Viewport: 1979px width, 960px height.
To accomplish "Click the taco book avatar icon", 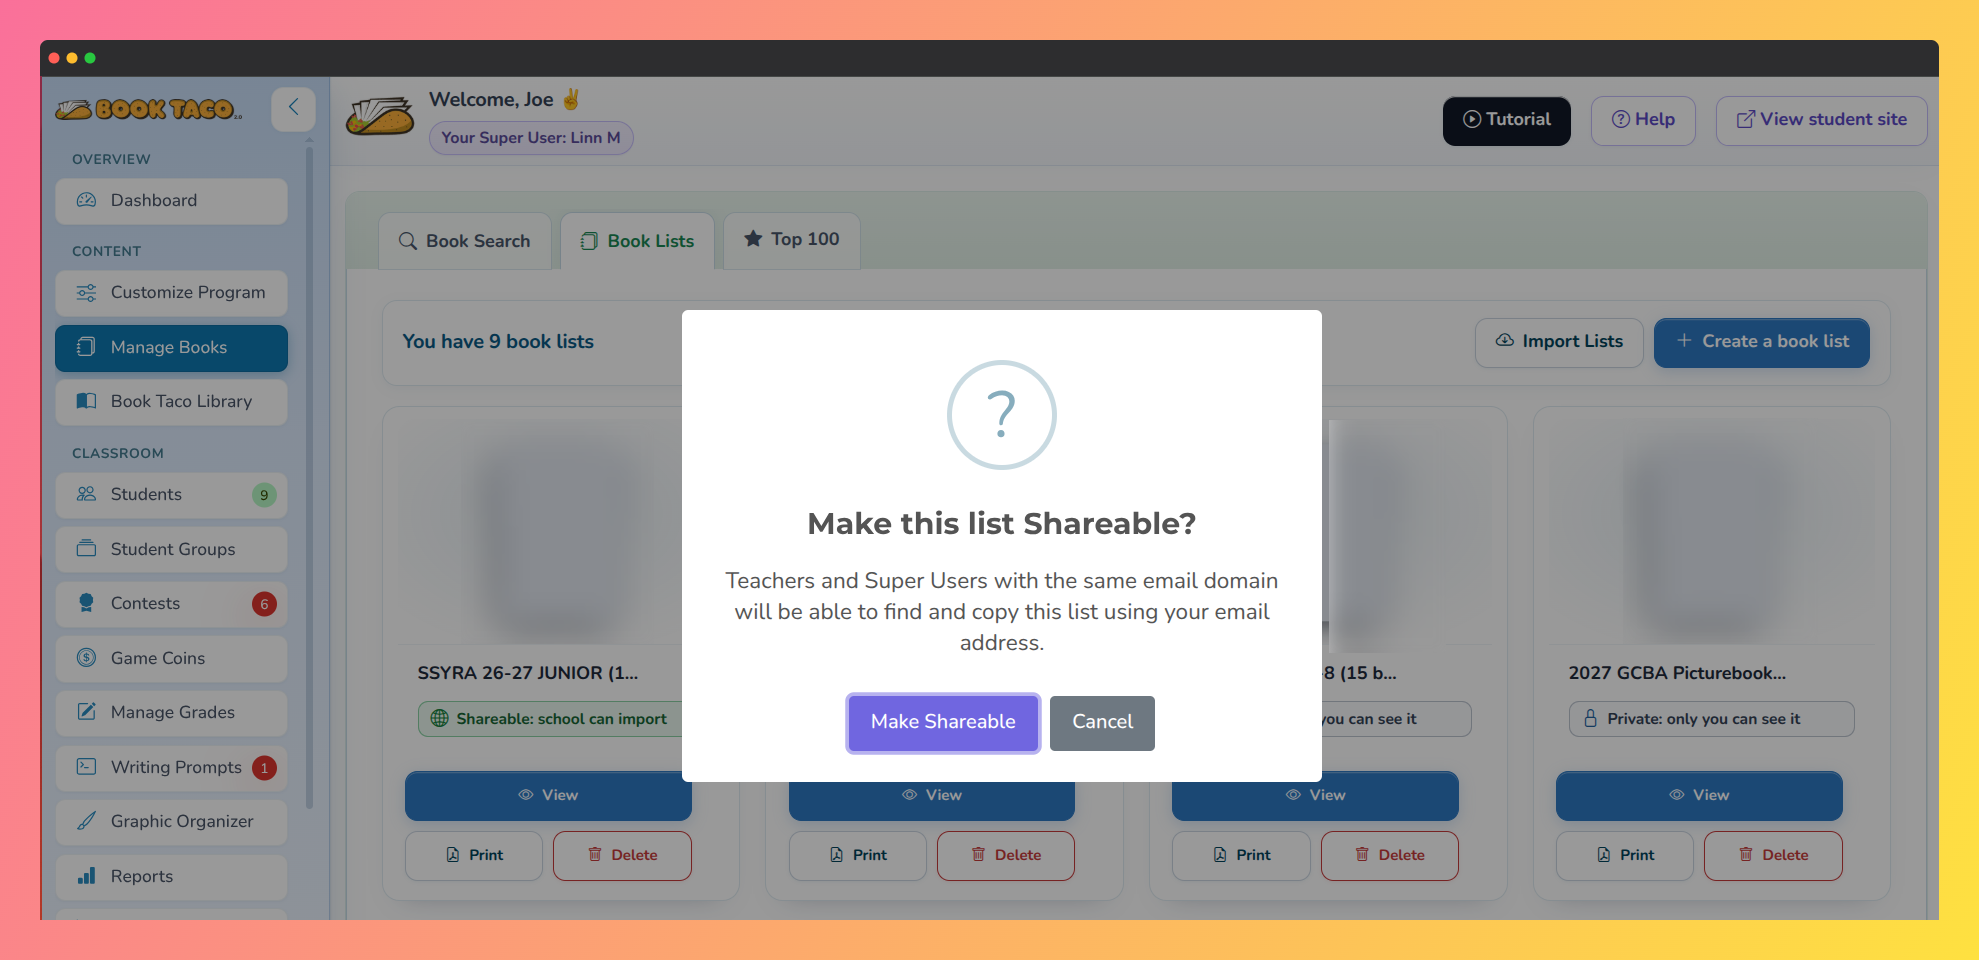I will [380, 117].
